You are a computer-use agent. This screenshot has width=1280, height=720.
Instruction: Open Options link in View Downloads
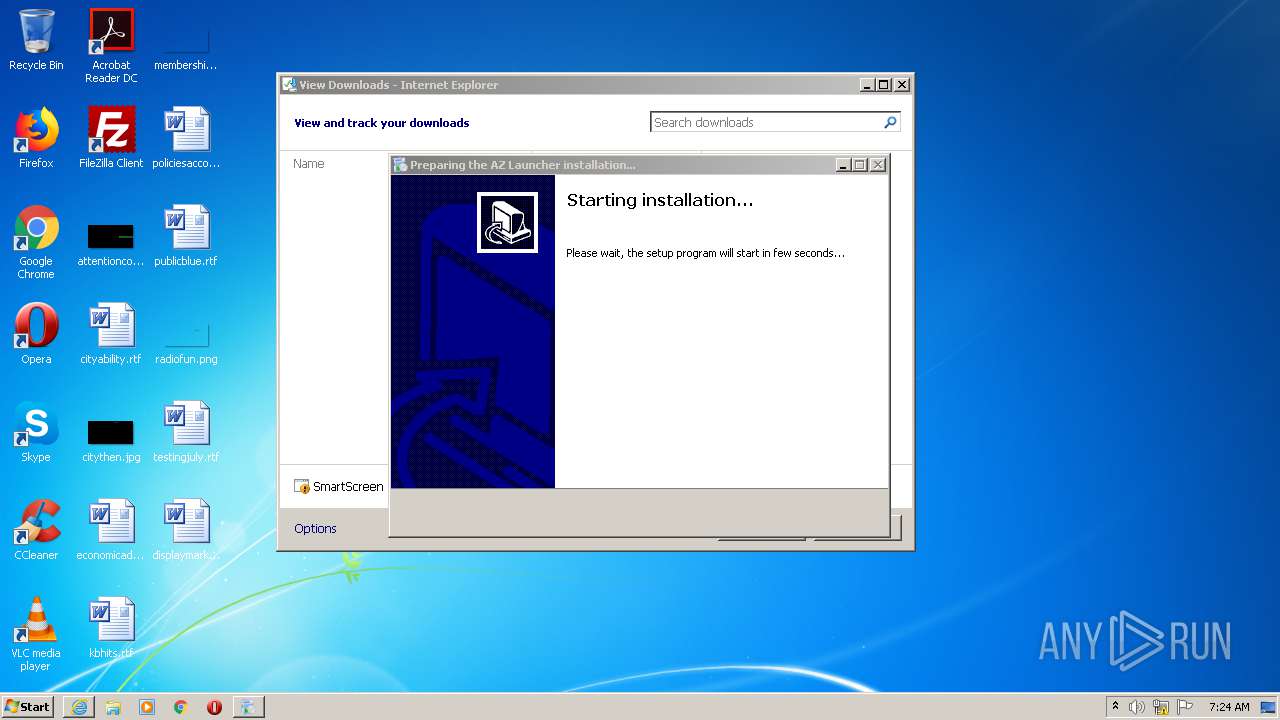point(315,528)
